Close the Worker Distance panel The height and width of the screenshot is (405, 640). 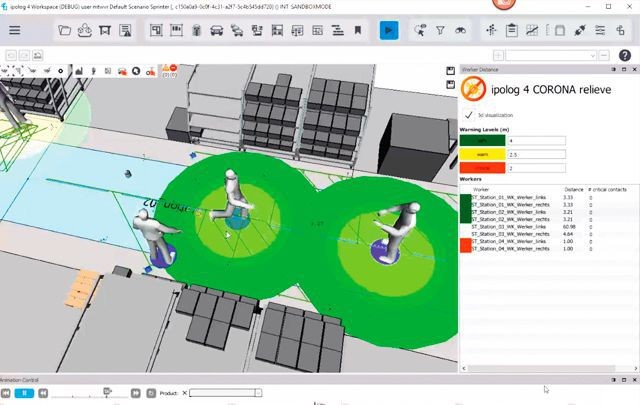pyautogui.click(x=634, y=69)
